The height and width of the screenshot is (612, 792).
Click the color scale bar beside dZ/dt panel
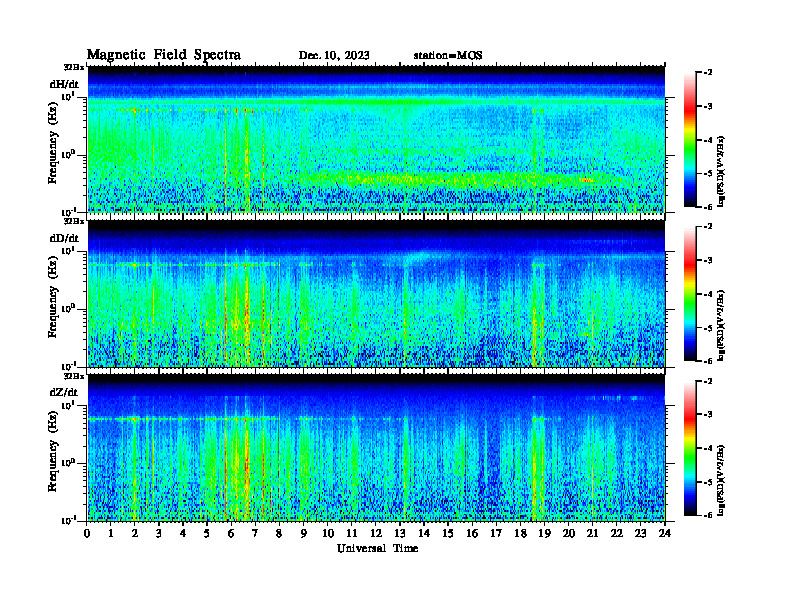click(x=690, y=448)
